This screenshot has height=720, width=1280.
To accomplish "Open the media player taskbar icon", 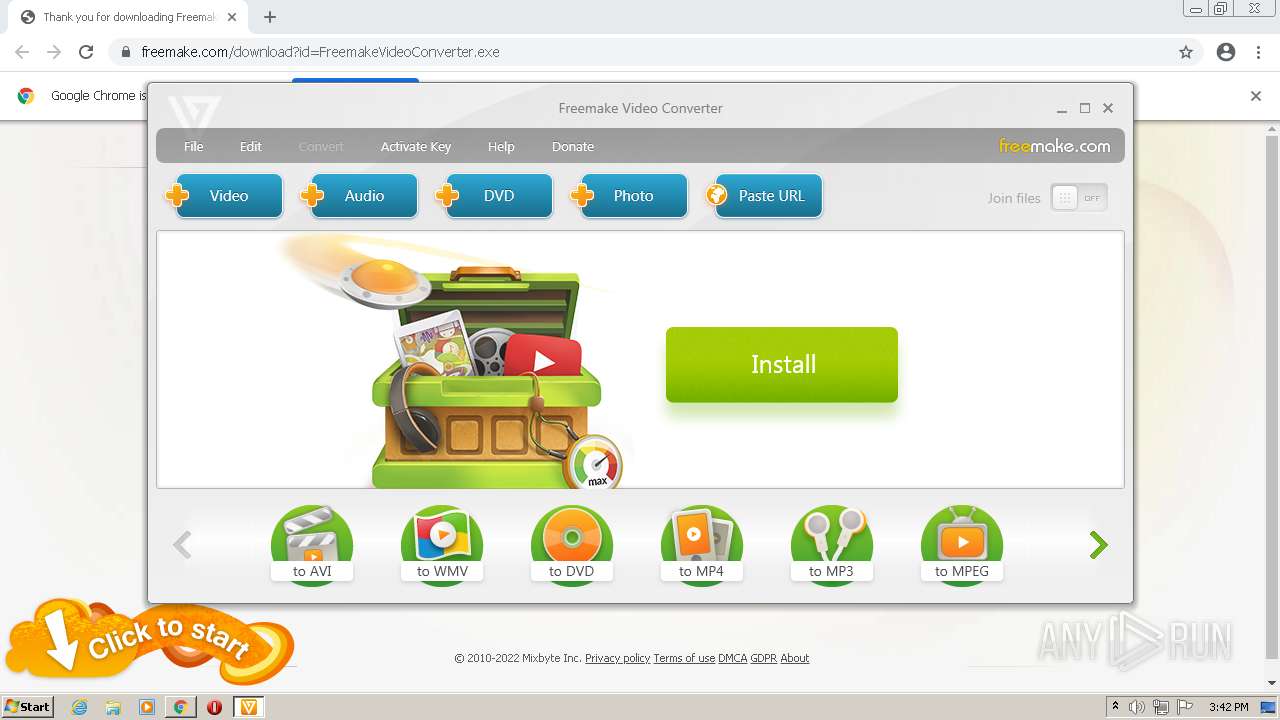I will (x=147, y=707).
